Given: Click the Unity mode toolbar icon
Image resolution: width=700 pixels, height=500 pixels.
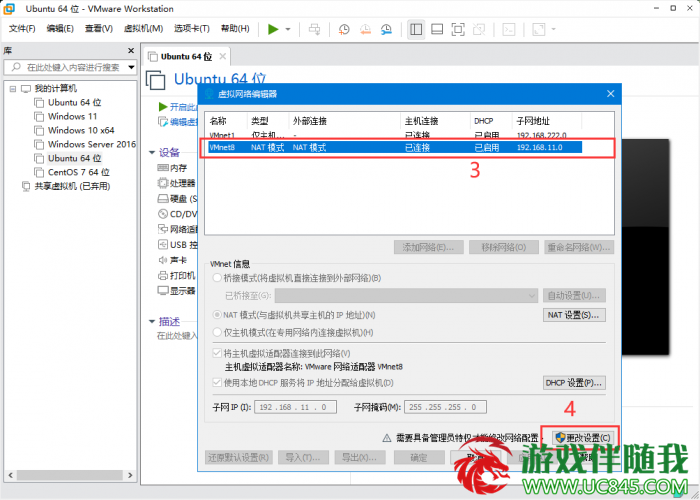Looking at the screenshot, I should click(479, 29).
